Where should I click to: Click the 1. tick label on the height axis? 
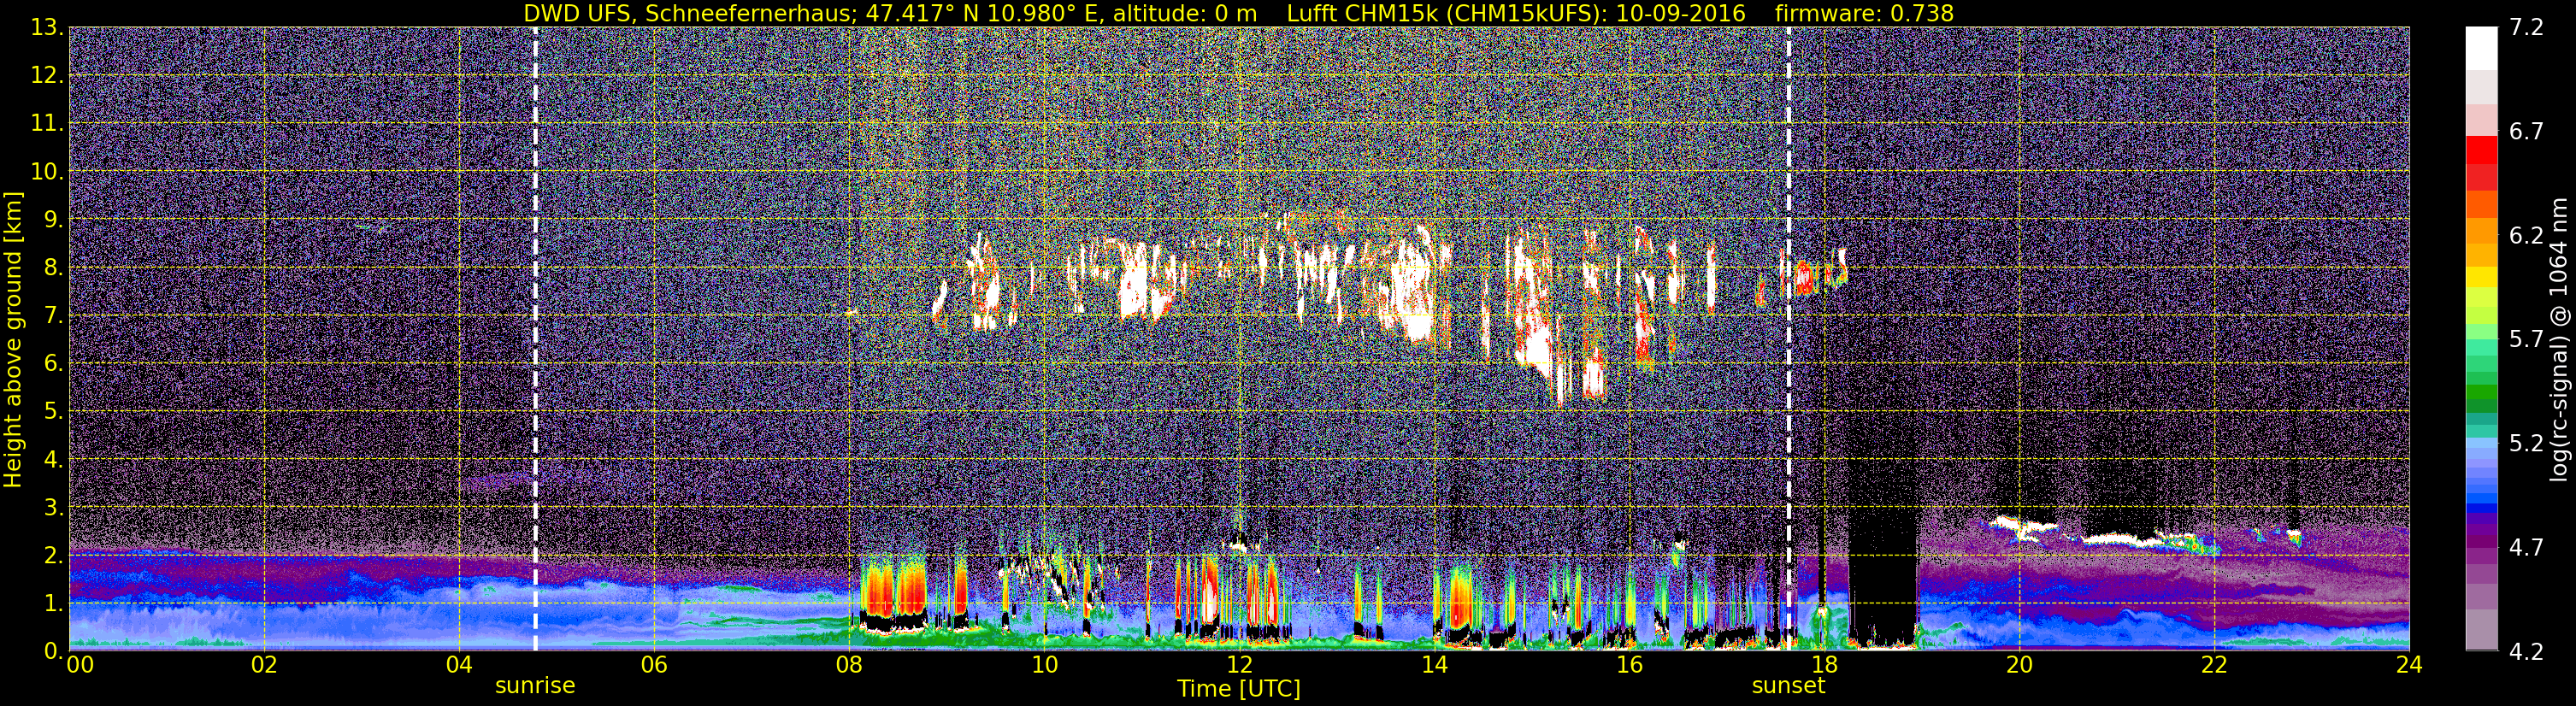(x=53, y=604)
